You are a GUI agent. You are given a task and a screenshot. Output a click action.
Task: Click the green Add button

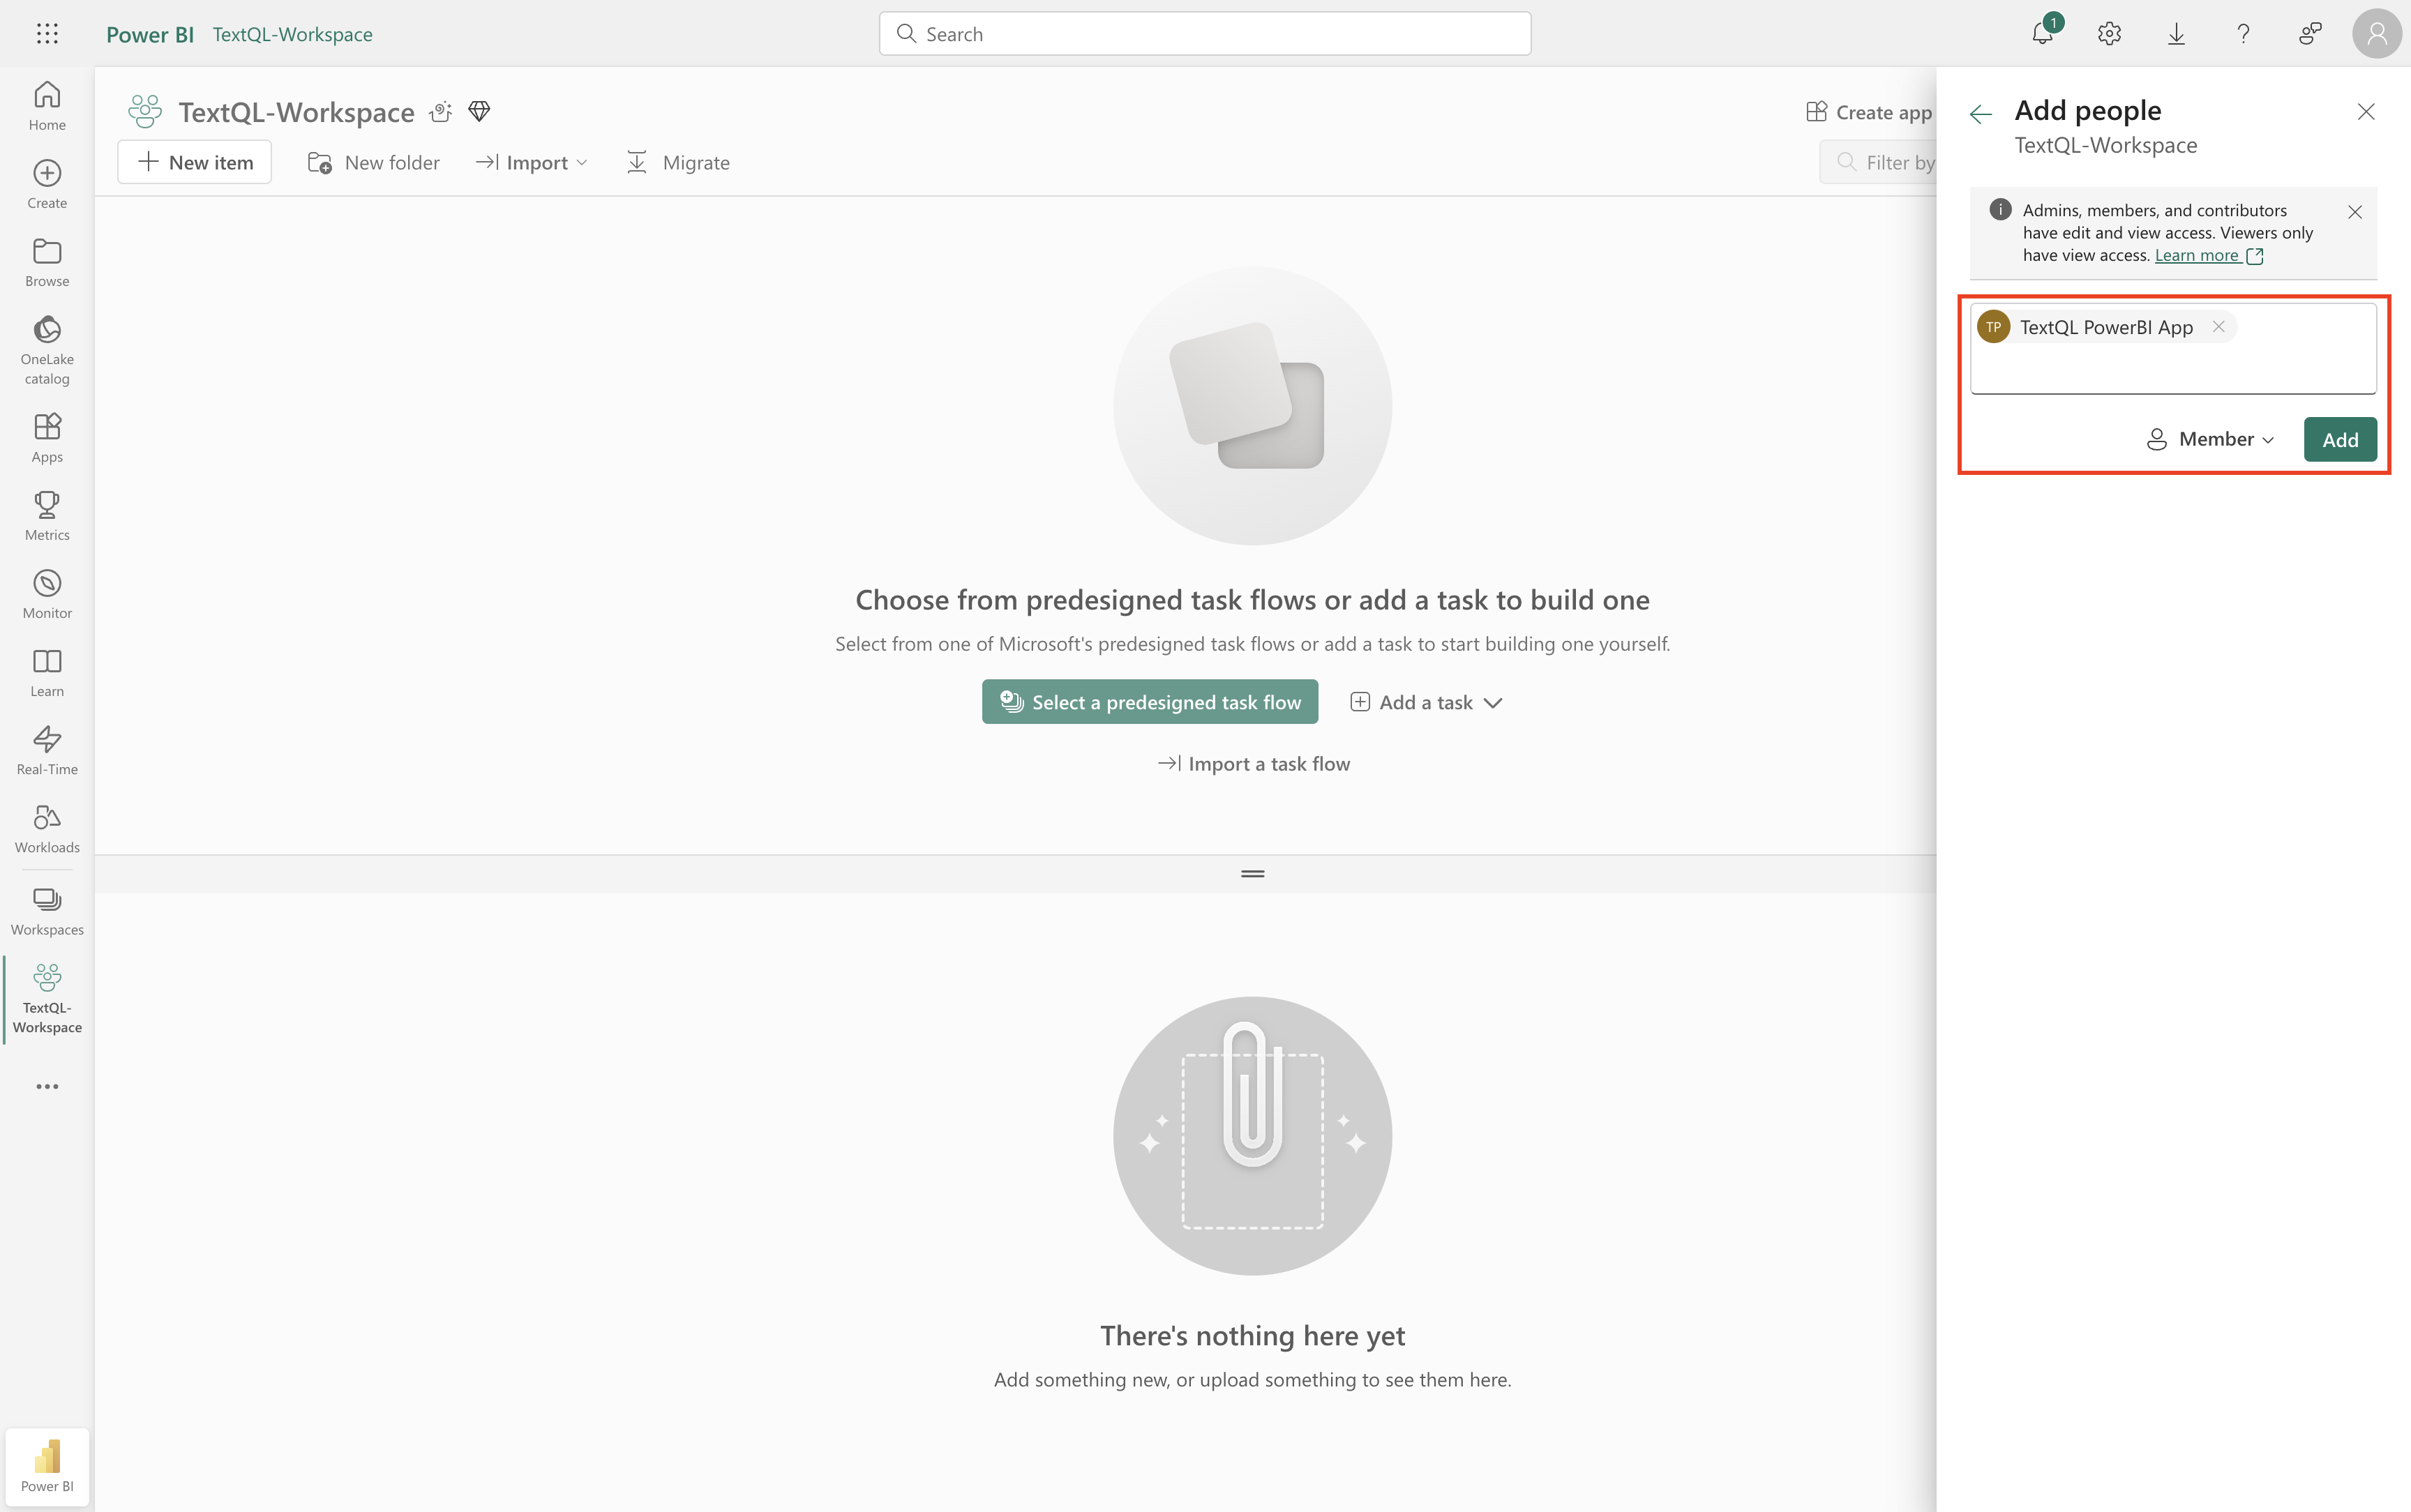(x=2339, y=440)
